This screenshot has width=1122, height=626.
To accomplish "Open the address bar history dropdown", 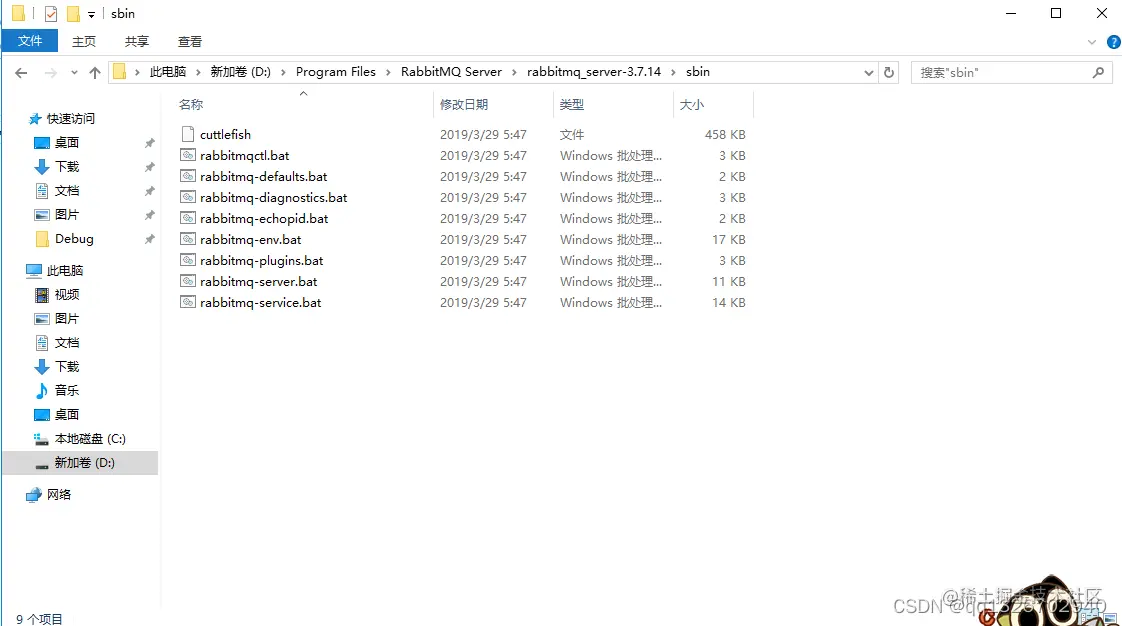I will tap(868, 72).
